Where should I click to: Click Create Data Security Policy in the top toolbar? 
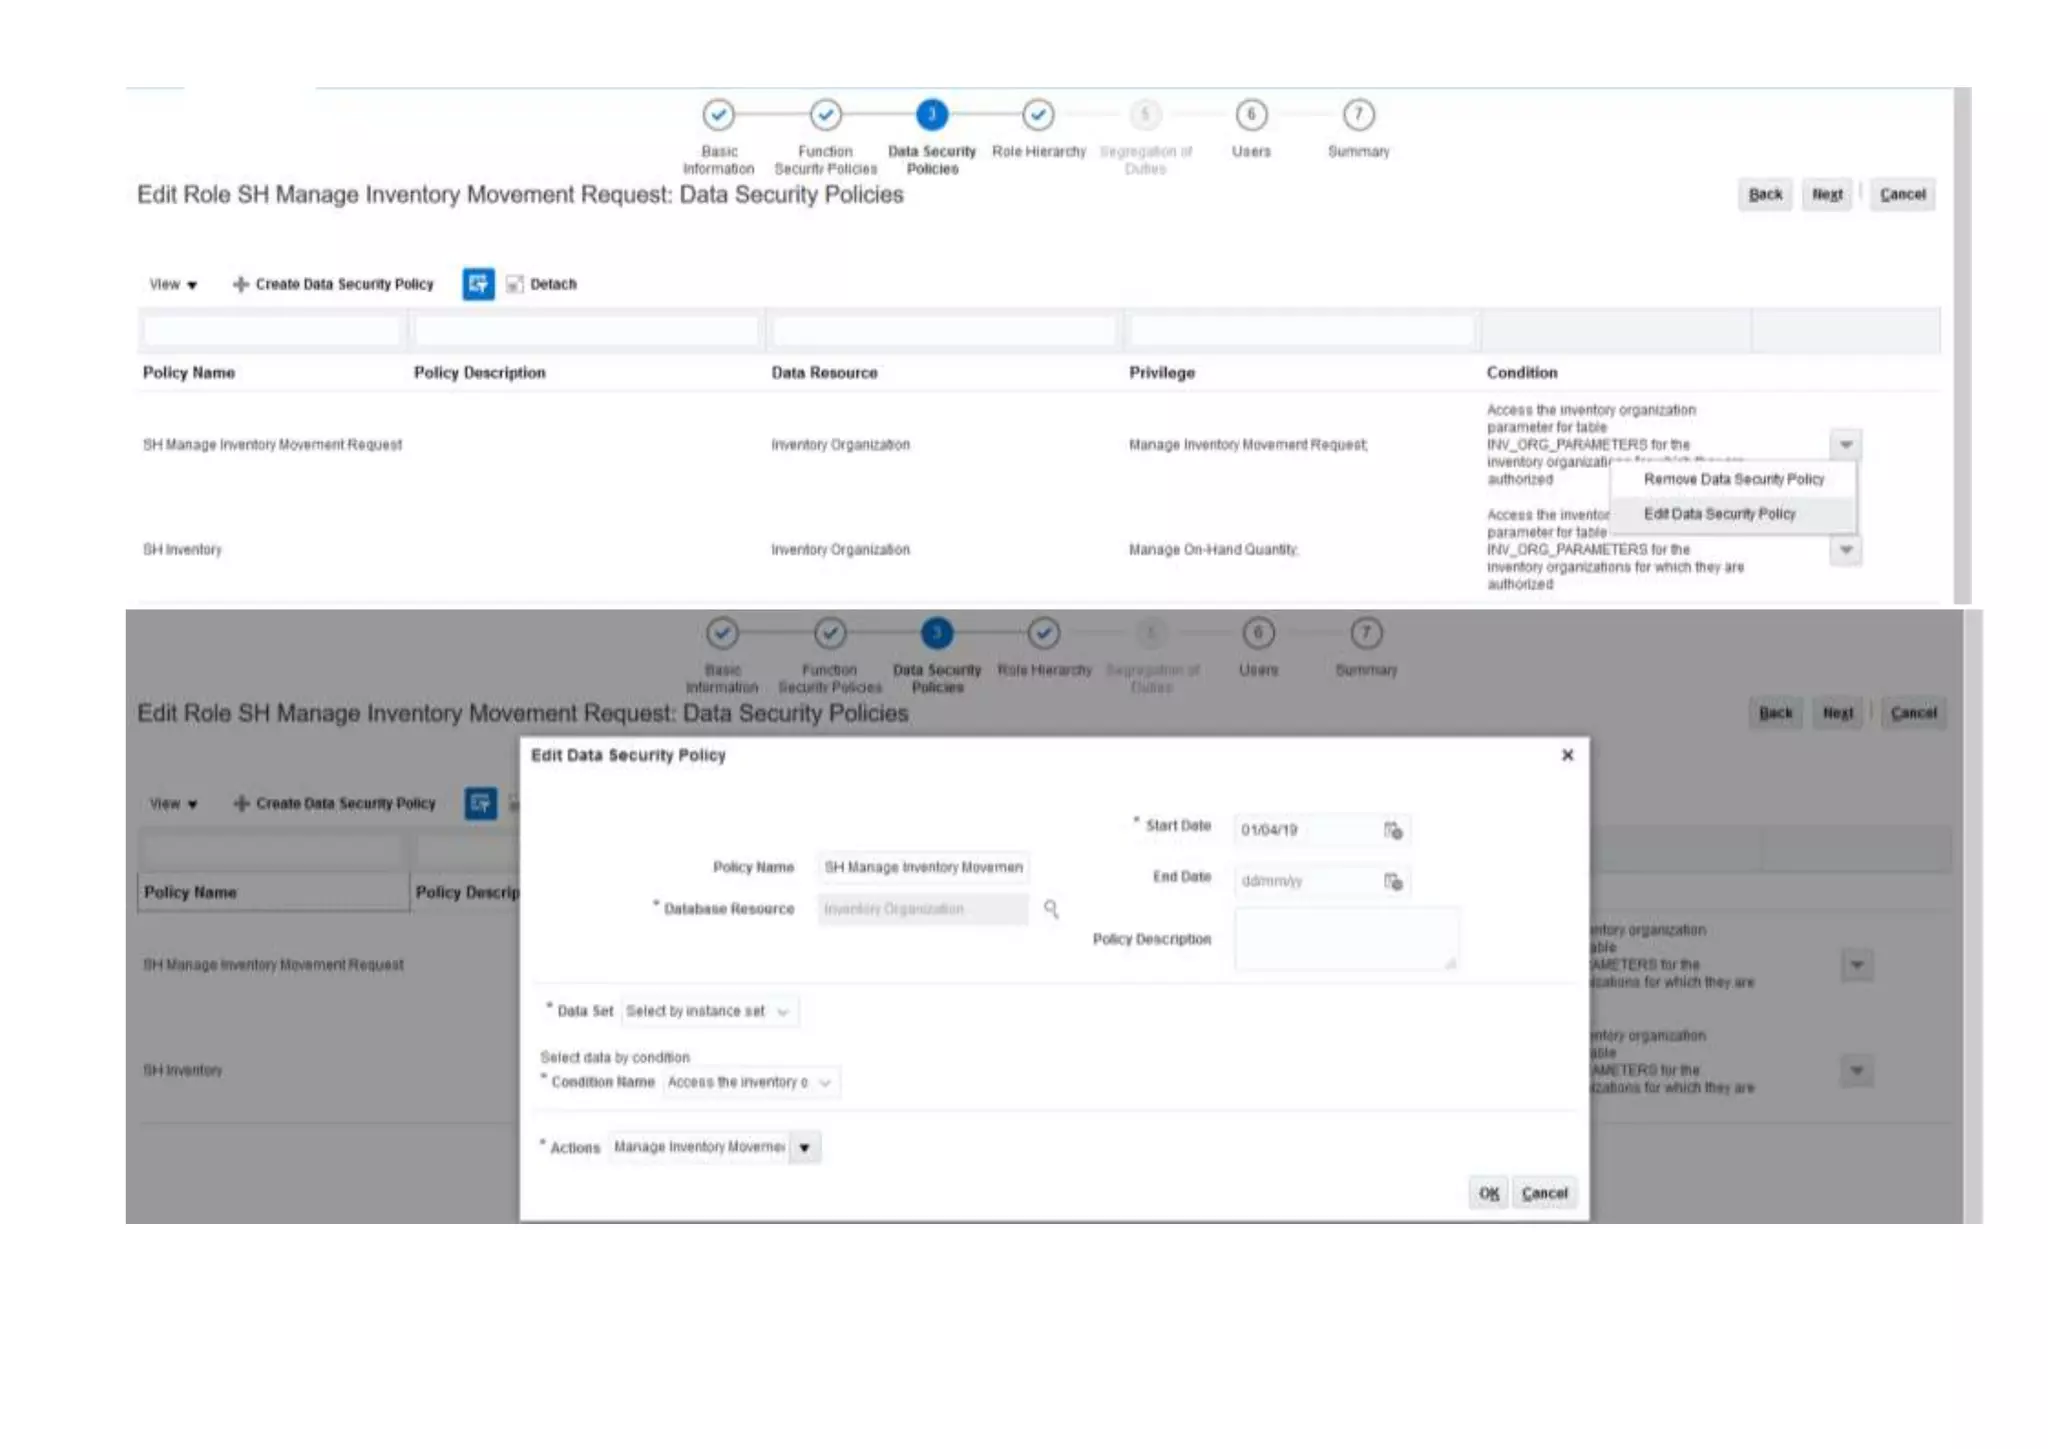[x=334, y=284]
